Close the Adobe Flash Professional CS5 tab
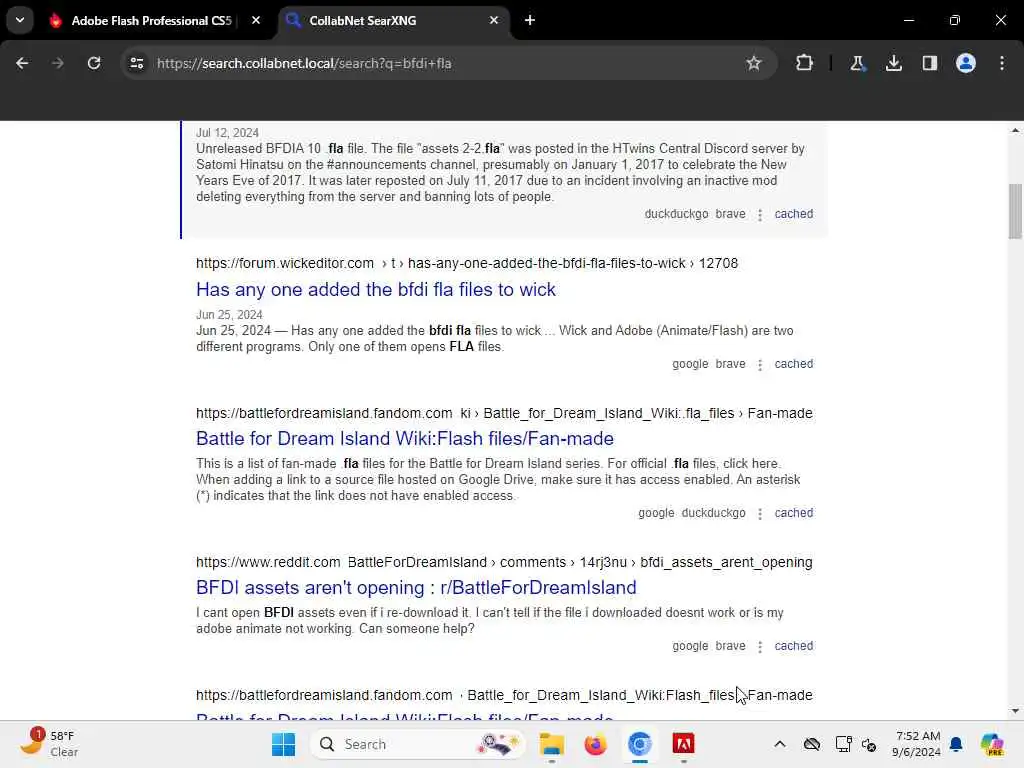Image resolution: width=1024 pixels, height=768 pixels. tap(256, 20)
